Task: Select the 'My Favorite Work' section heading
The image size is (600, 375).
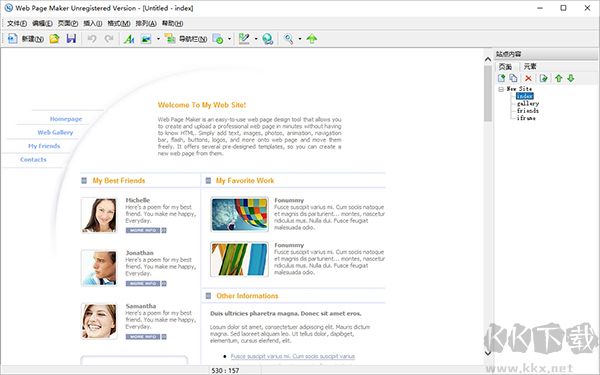Action: tap(245, 181)
